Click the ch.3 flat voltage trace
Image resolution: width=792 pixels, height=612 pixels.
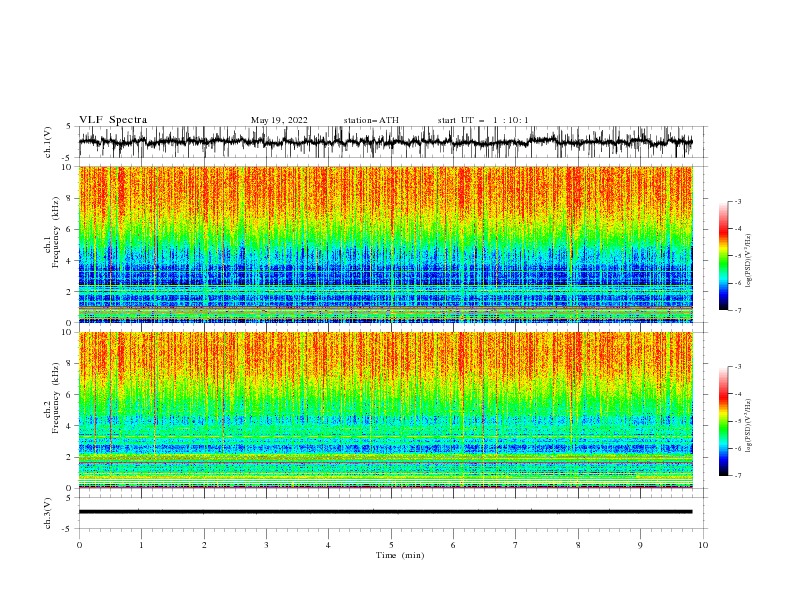click(x=385, y=512)
